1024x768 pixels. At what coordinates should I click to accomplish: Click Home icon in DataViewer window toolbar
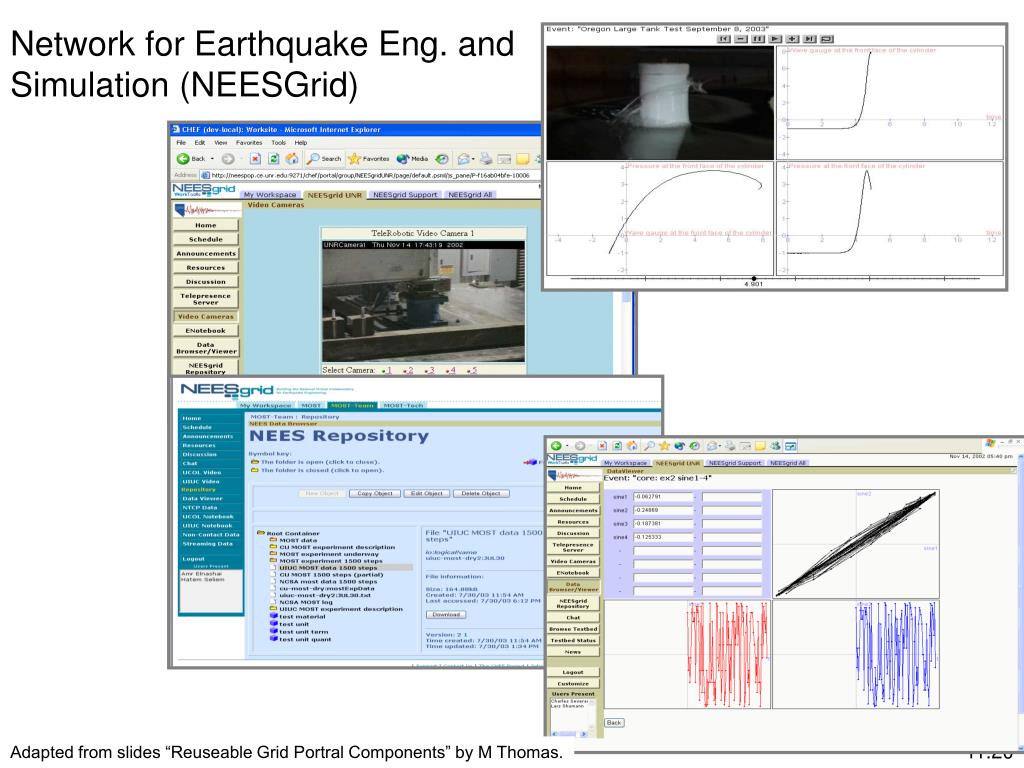pyautogui.click(x=632, y=445)
